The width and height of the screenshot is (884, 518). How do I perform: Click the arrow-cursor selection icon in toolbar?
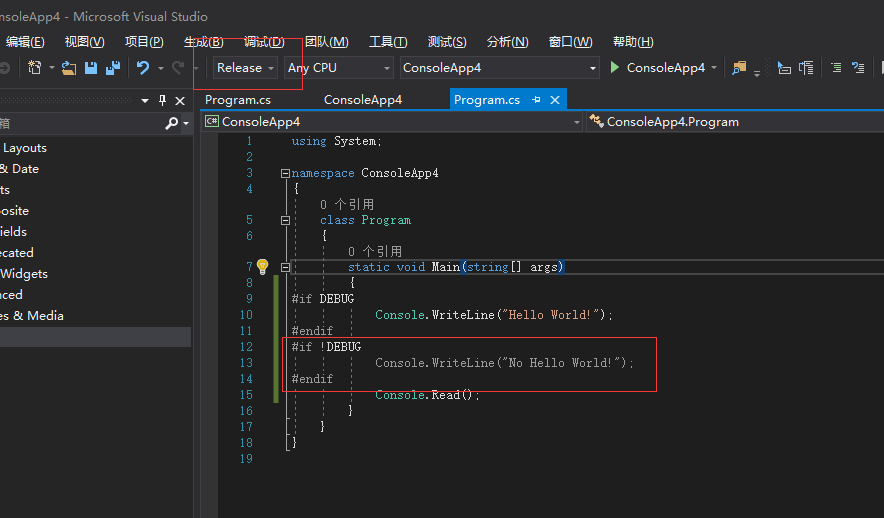tap(784, 68)
